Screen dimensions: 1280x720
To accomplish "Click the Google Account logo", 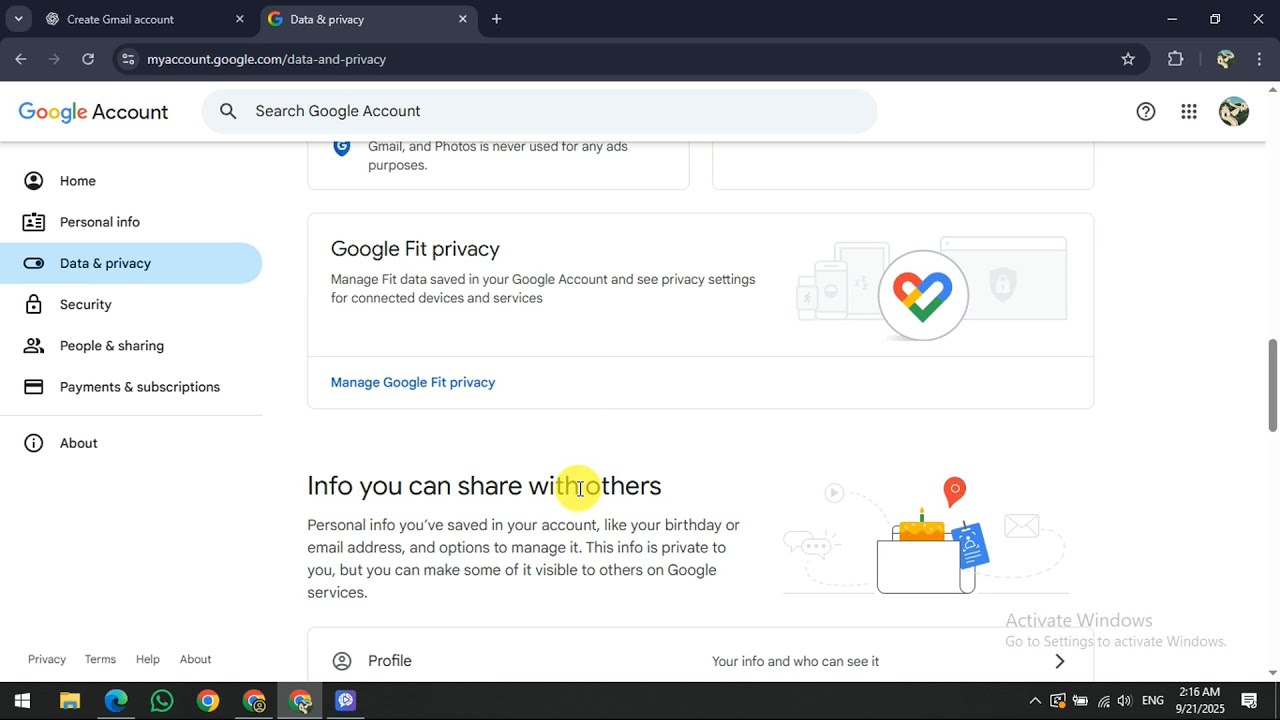I will 93,112.
